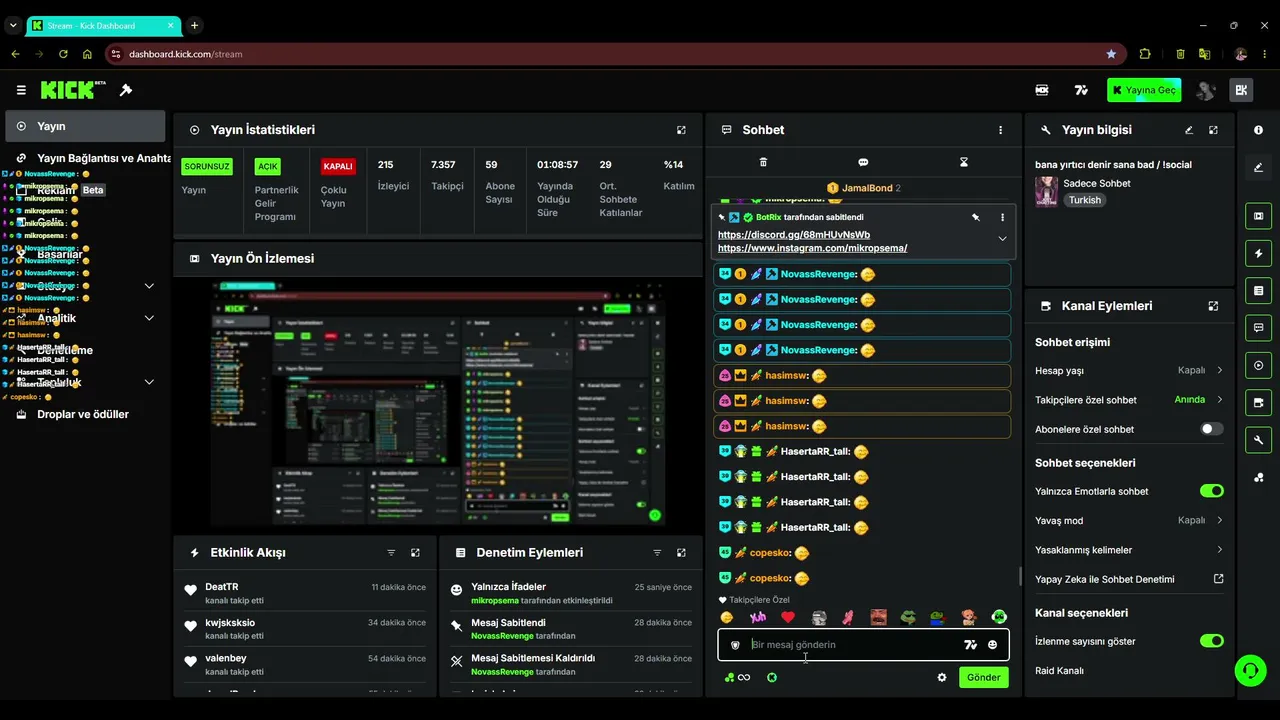Disable Yalnızca Emotlarla sohbet switch

coord(1211,491)
